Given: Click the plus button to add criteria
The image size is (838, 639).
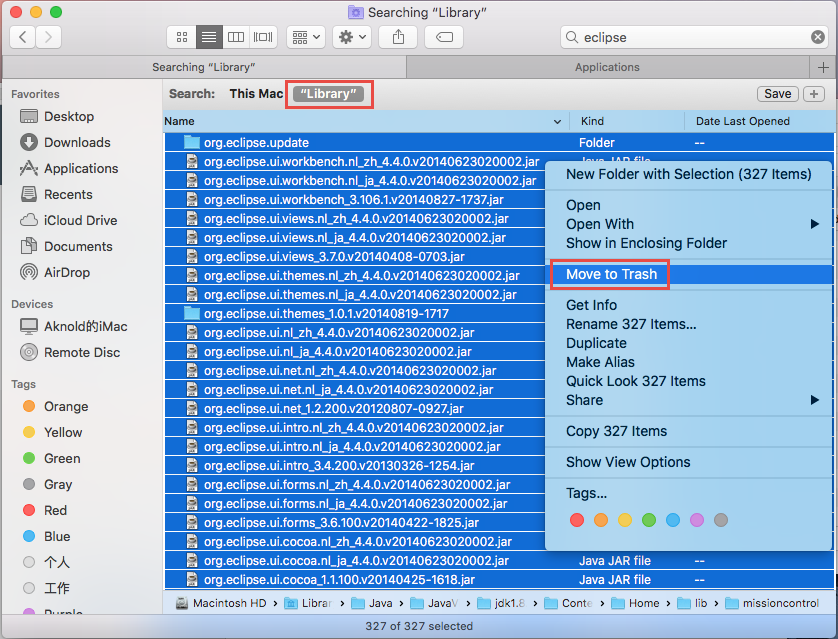Looking at the screenshot, I should pos(814,92).
